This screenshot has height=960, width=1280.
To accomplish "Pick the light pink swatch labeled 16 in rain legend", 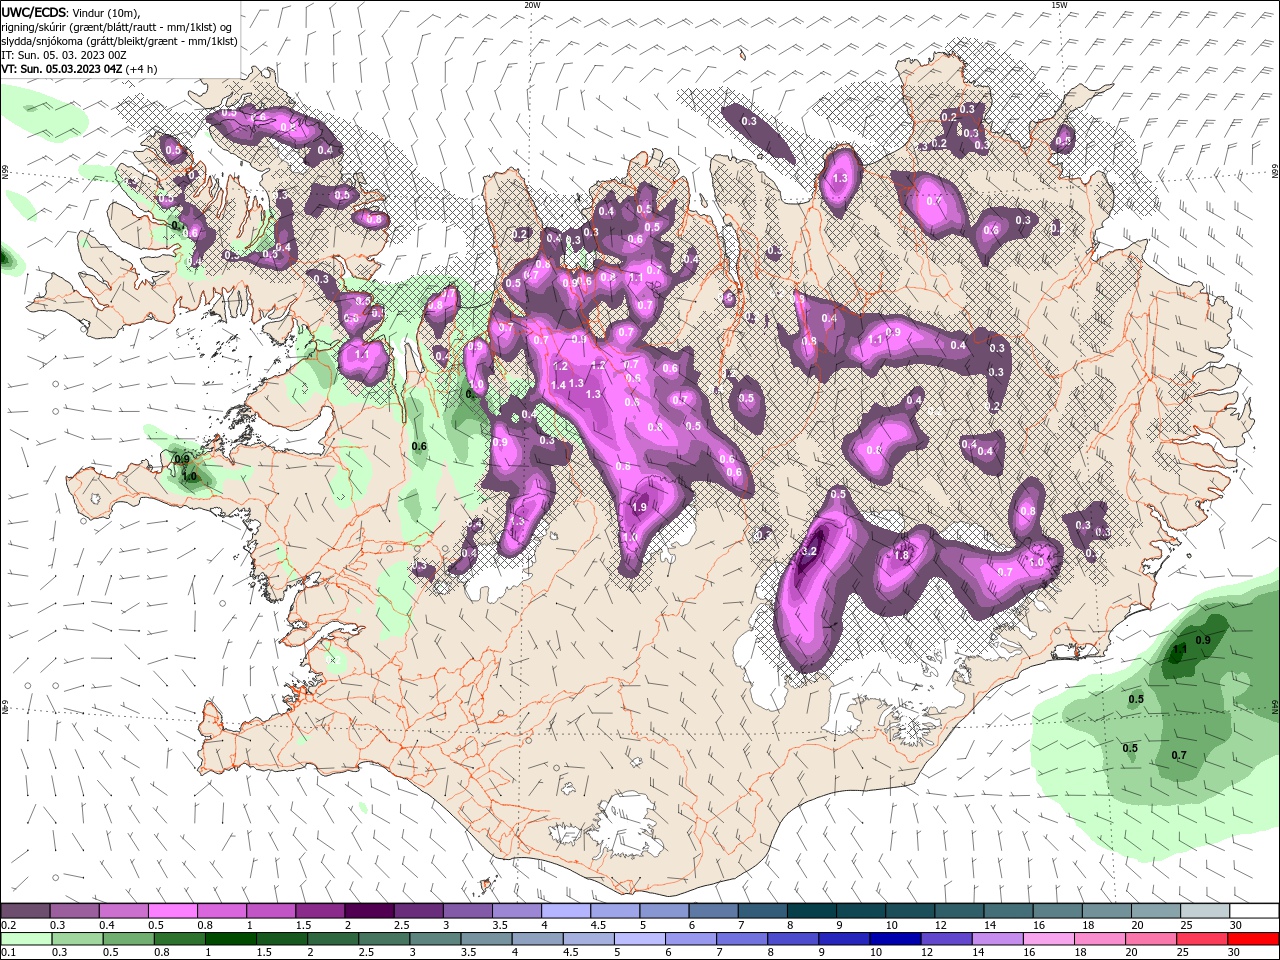I will click(x=1048, y=939).
